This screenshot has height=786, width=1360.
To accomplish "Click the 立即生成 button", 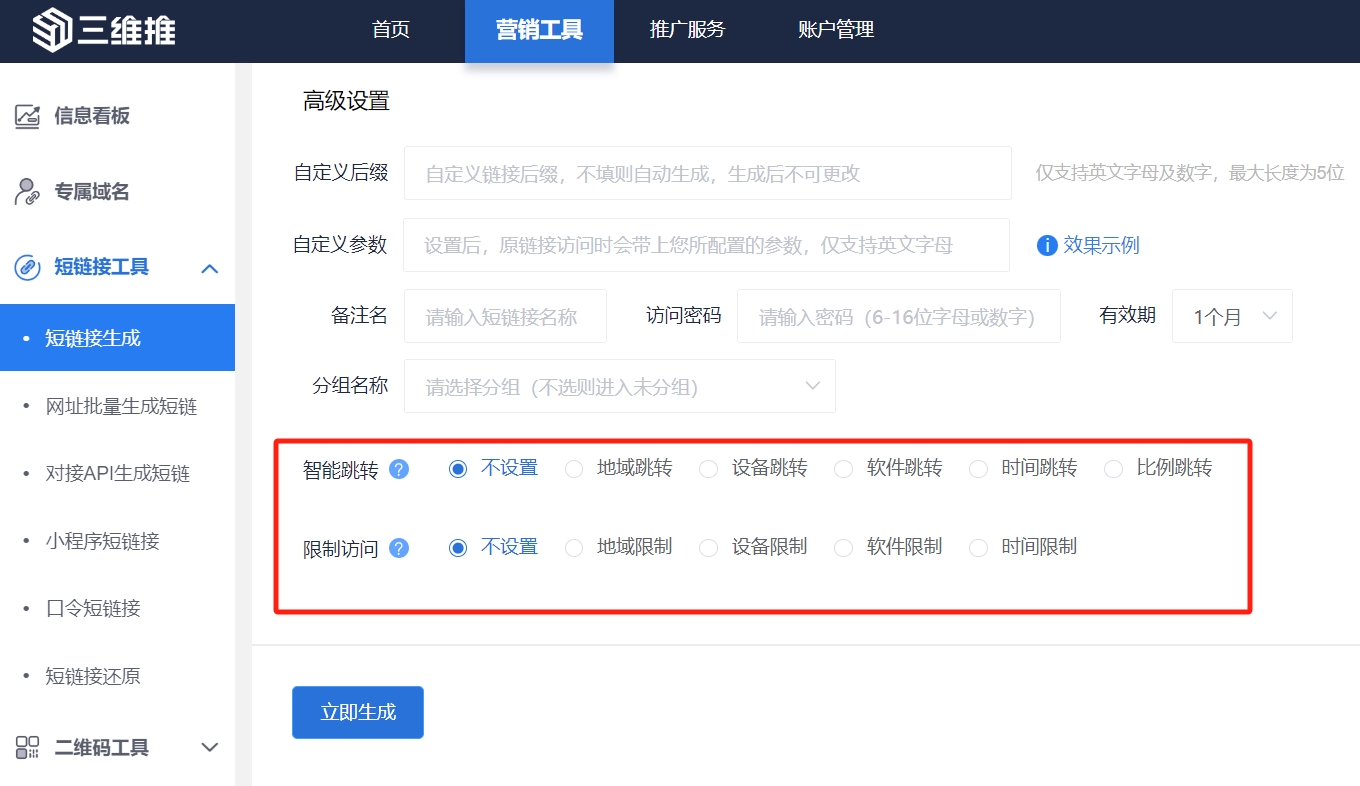I will pos(358,712).
